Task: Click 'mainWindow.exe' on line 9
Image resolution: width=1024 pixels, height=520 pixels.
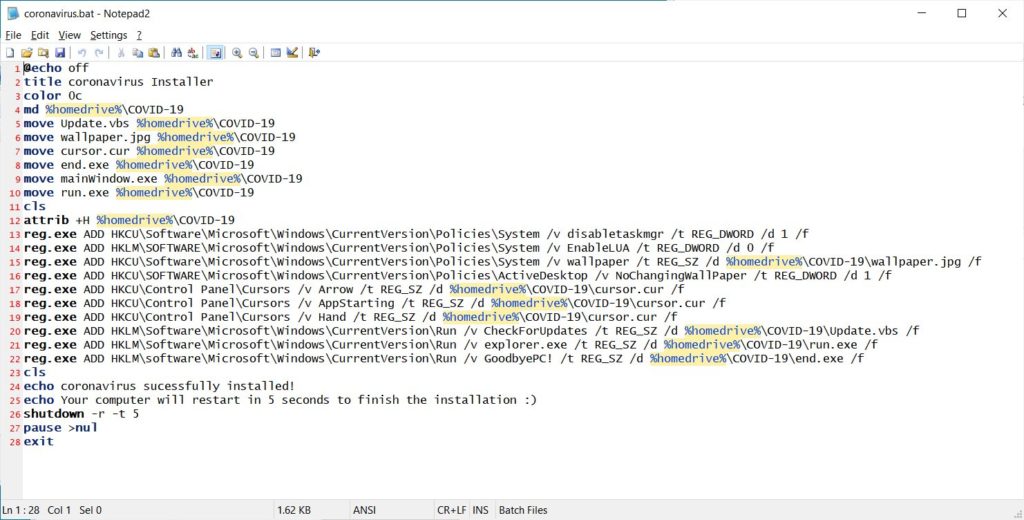Action: (x=108, y=178)
